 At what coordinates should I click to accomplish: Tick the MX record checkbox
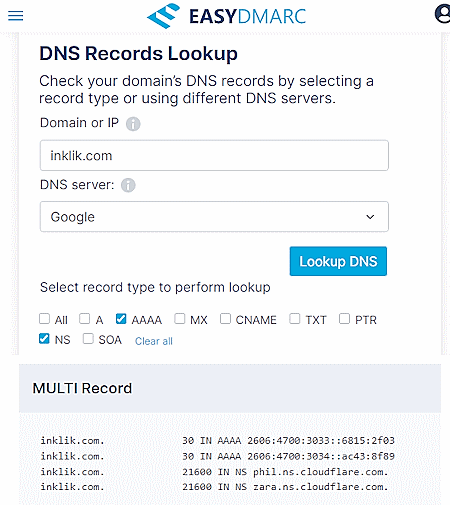coord(180,319)
